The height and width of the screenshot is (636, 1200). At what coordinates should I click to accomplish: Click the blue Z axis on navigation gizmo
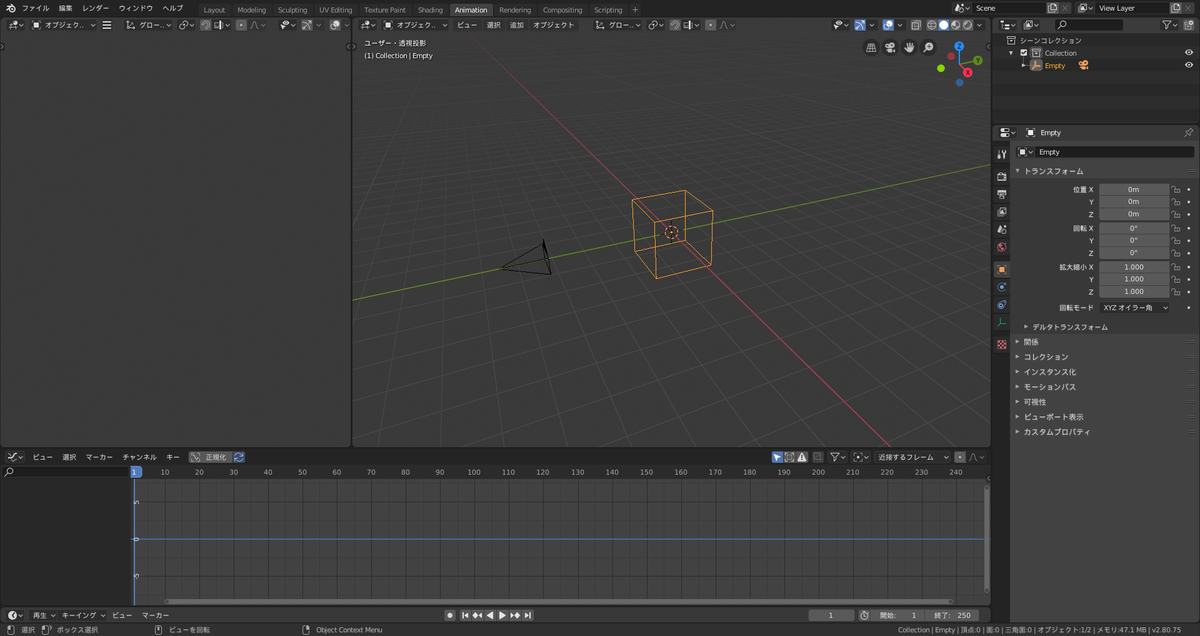click(x=959, y=46)
